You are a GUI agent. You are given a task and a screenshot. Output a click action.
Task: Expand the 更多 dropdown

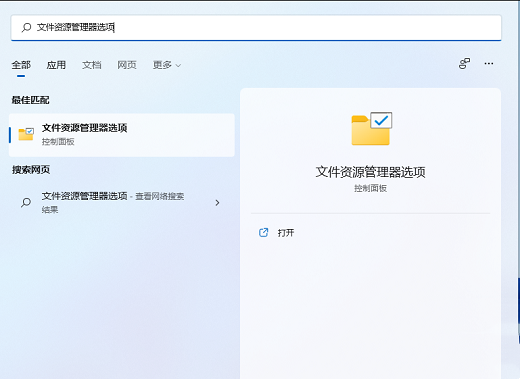click(x=167, y=65)
